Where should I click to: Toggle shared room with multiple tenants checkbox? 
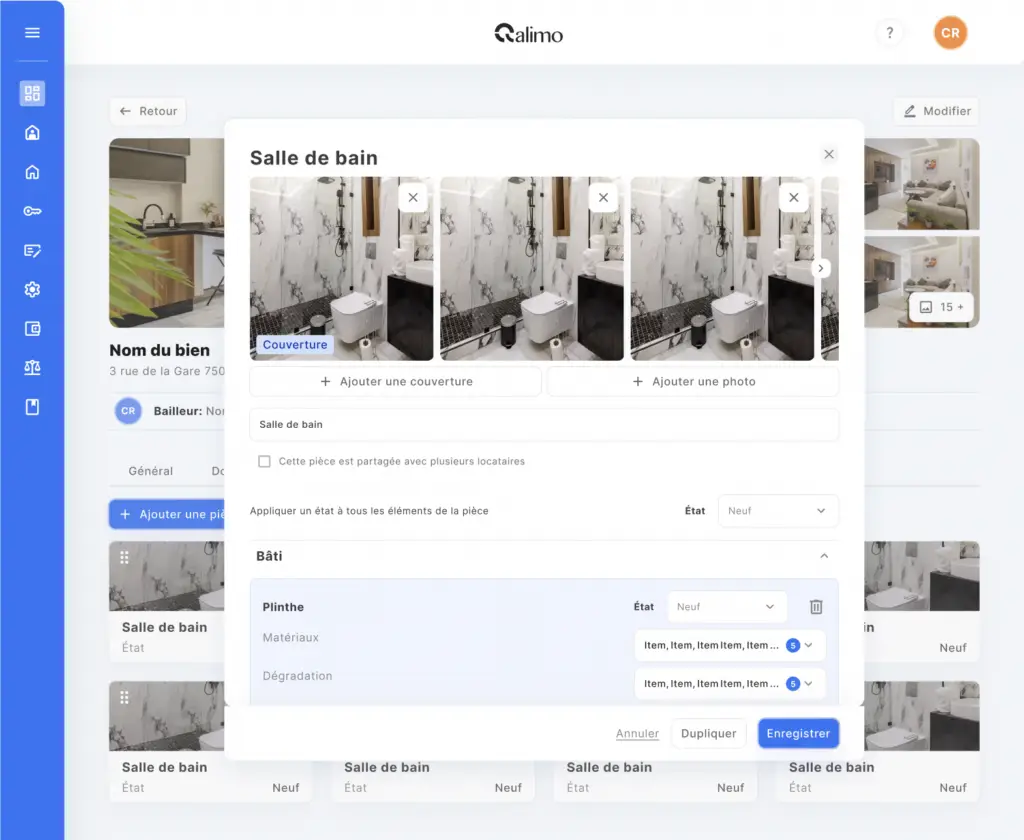tap(264, 461)
